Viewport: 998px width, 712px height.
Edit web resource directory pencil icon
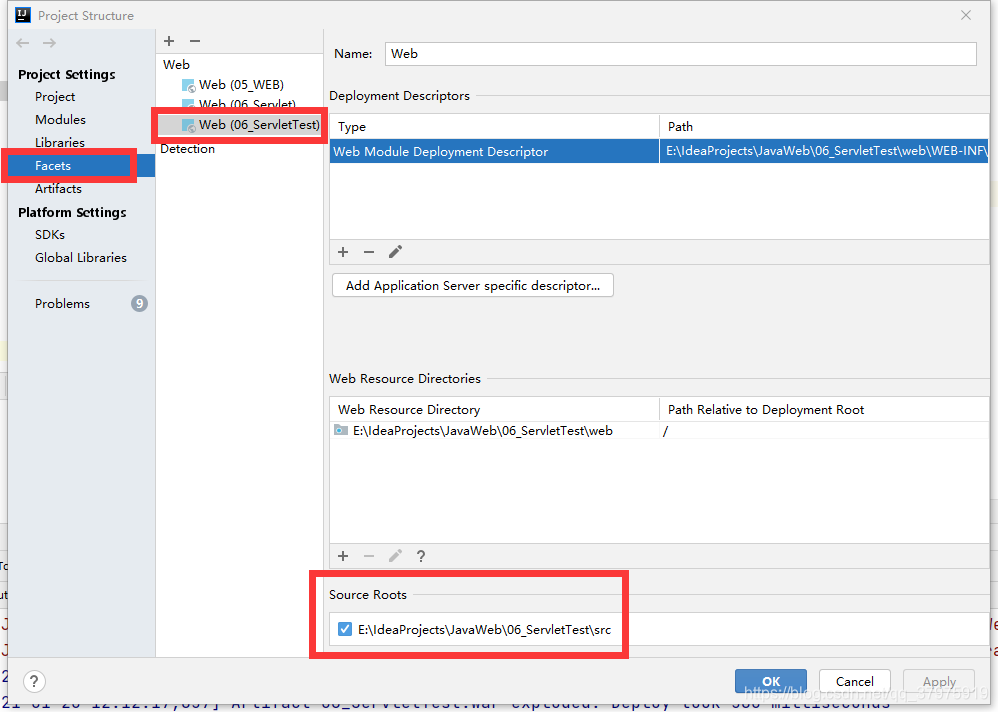pos(395,556)
